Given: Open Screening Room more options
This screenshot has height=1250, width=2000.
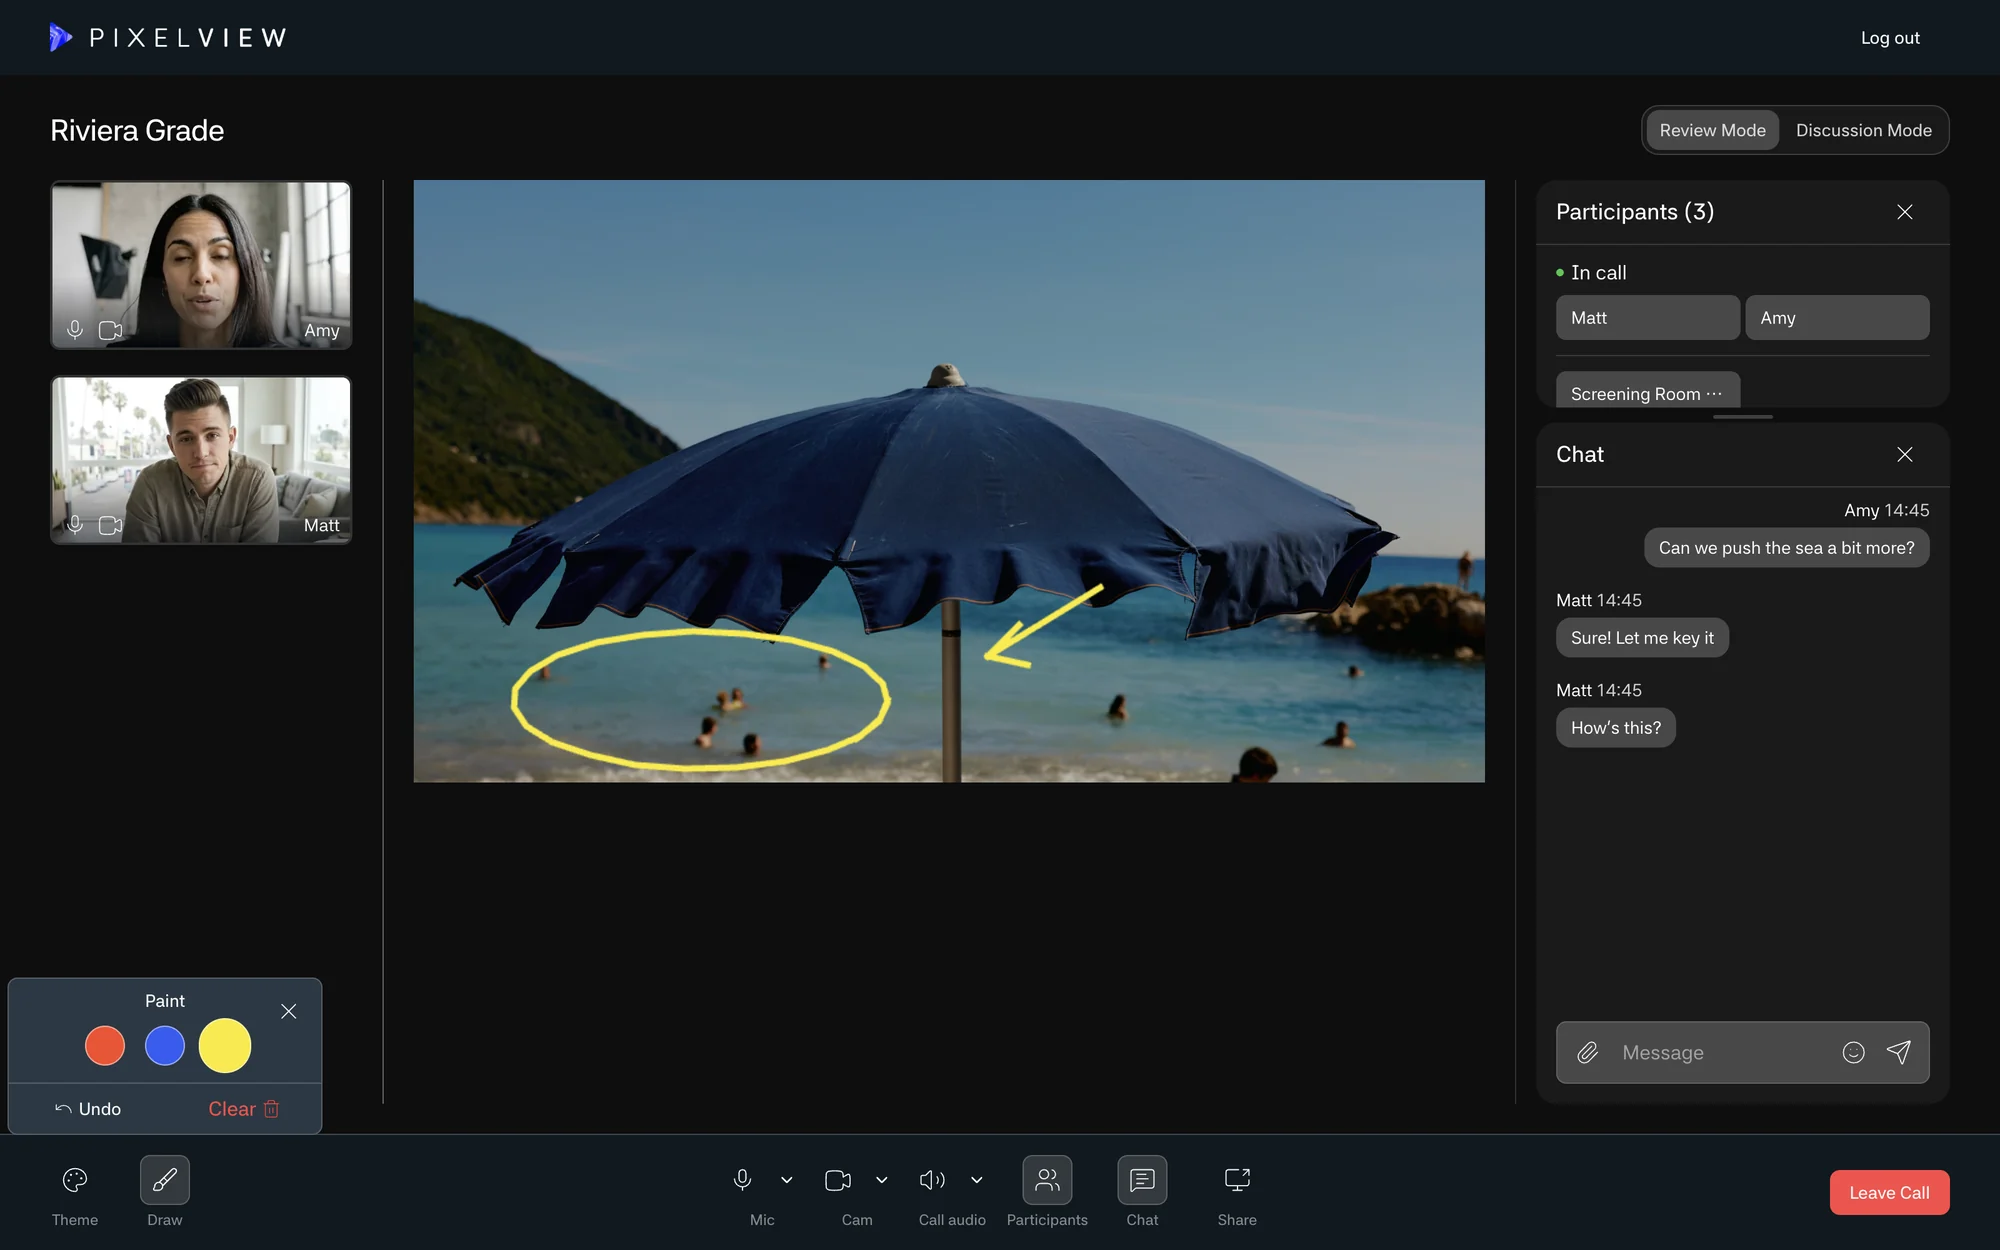Looking at the screenshot, I should (1714, 393).
